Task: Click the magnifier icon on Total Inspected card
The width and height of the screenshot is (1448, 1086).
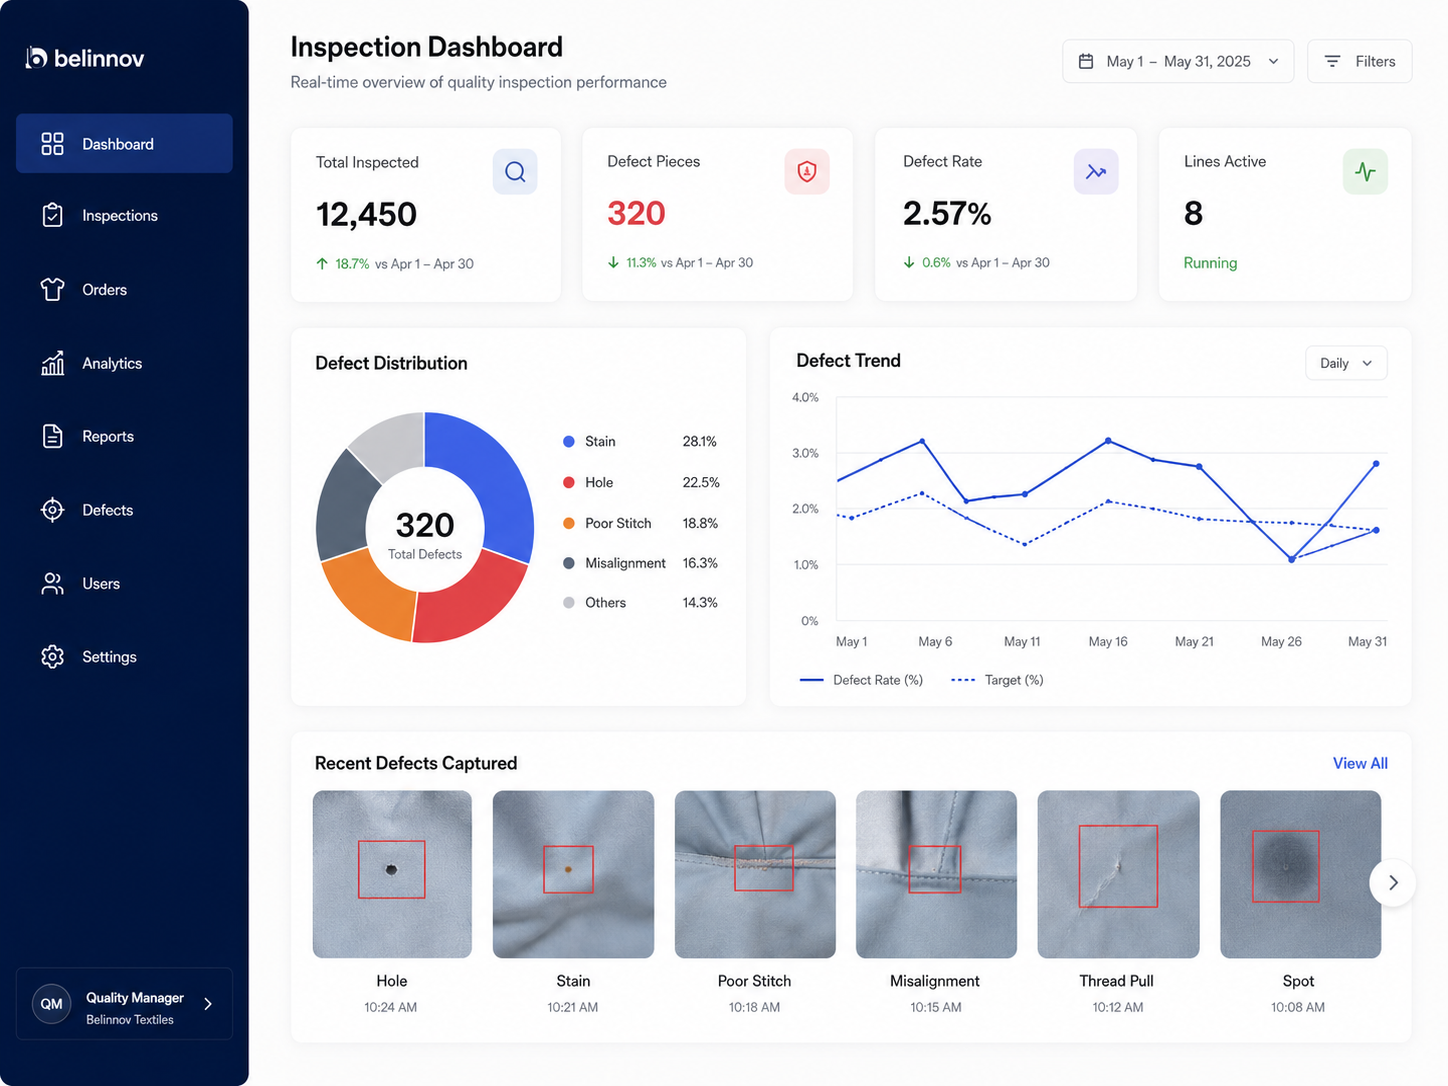Action: (x=515, y=172)
